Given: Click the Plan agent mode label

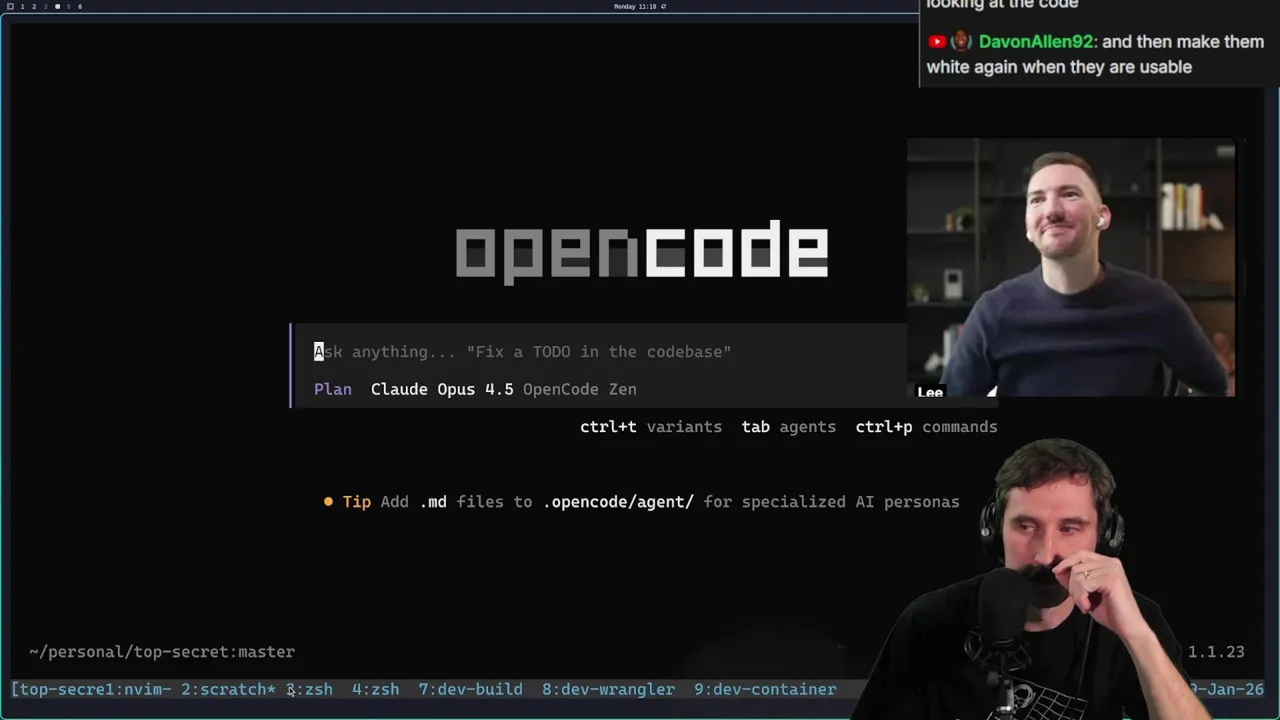Looking at the screenshot, I should (333, 389).
